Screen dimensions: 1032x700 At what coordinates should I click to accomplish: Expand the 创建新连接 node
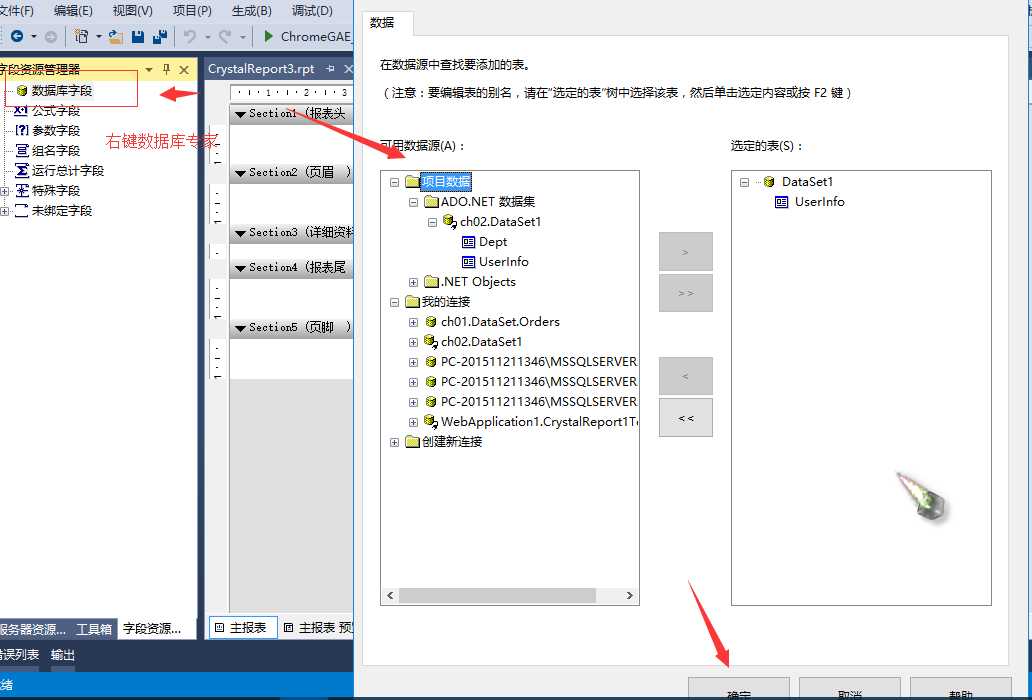pyautogui.click(x=394, y=442)
